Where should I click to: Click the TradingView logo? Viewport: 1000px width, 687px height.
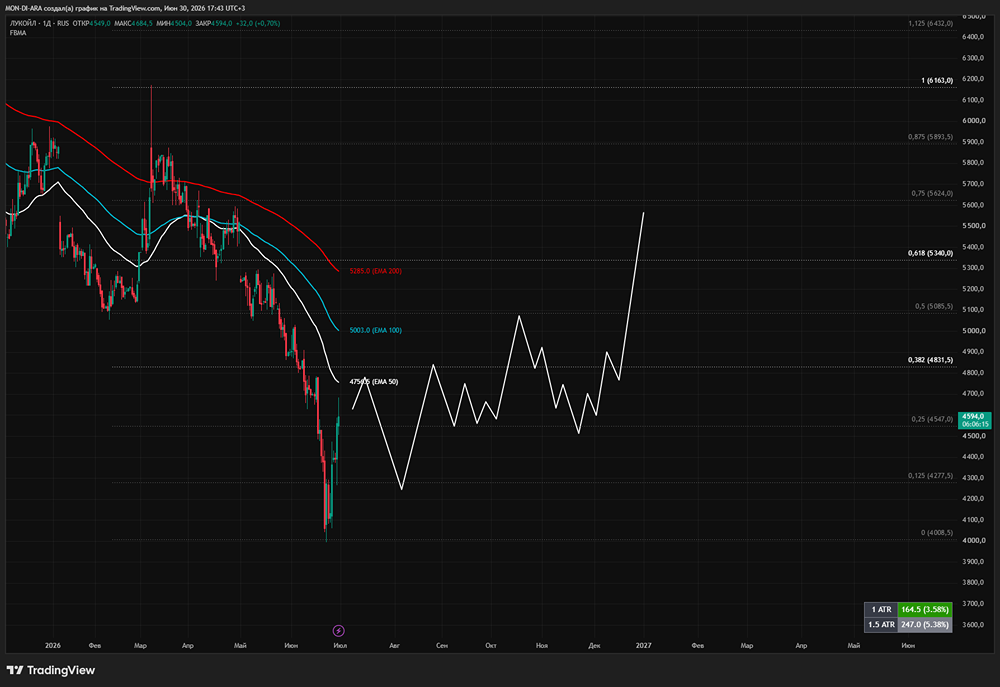click(x=51, y=670)
